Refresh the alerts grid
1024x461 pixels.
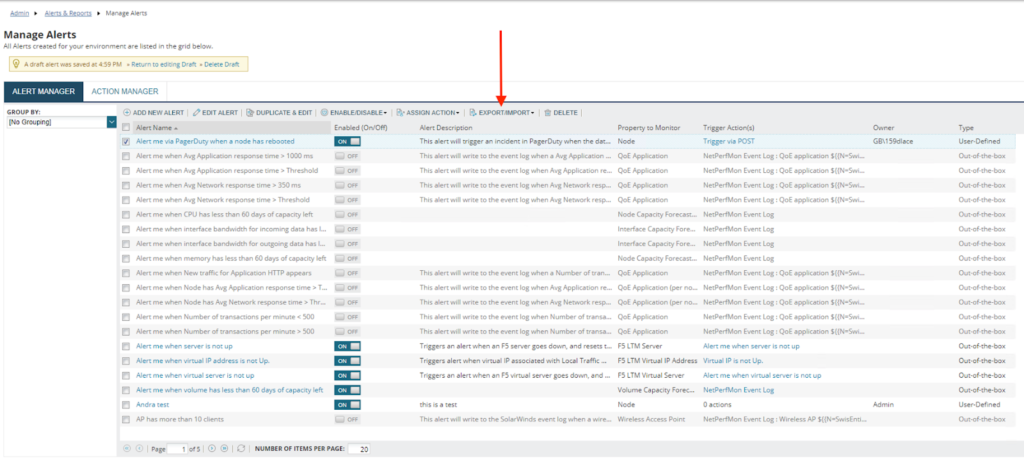[x=241, y=449]
